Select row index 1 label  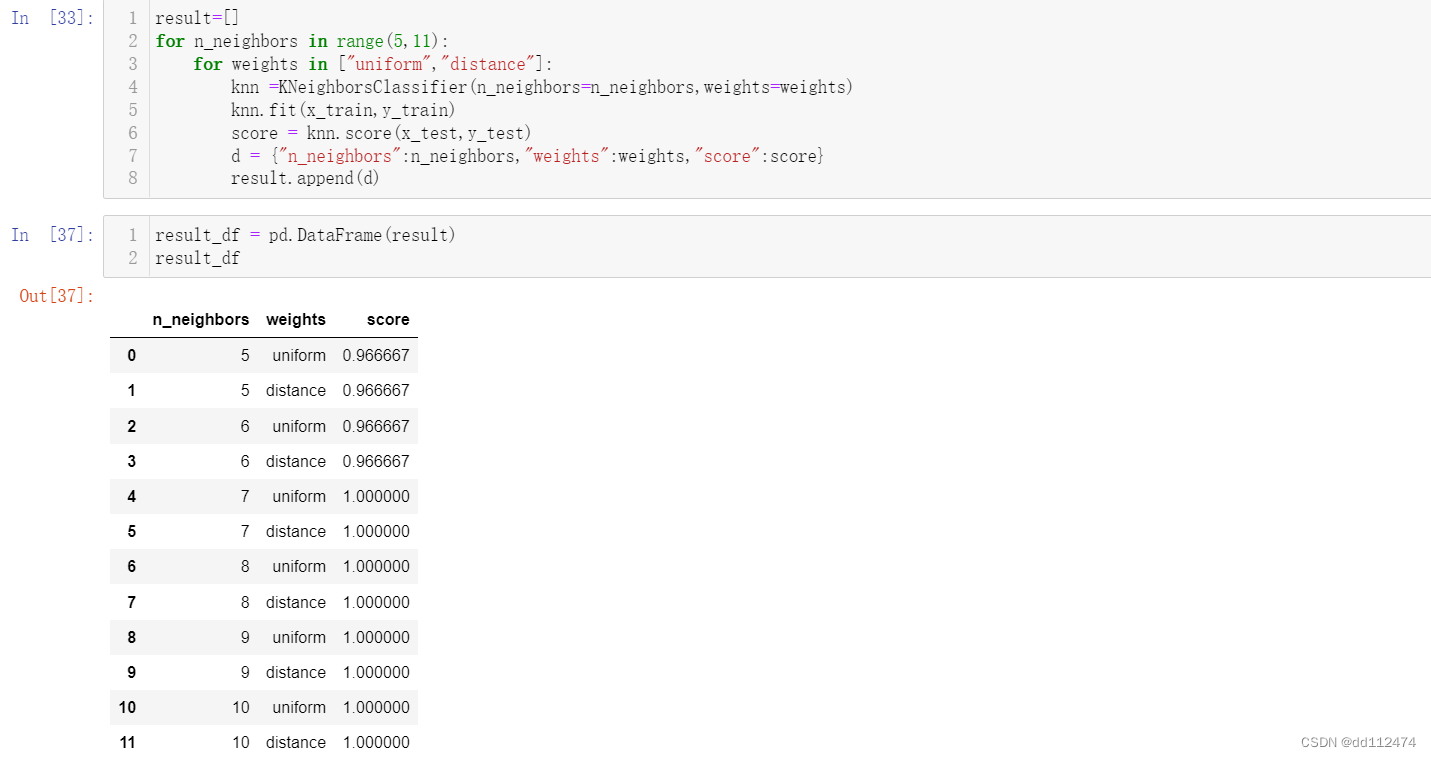click(x=132, y=390)
